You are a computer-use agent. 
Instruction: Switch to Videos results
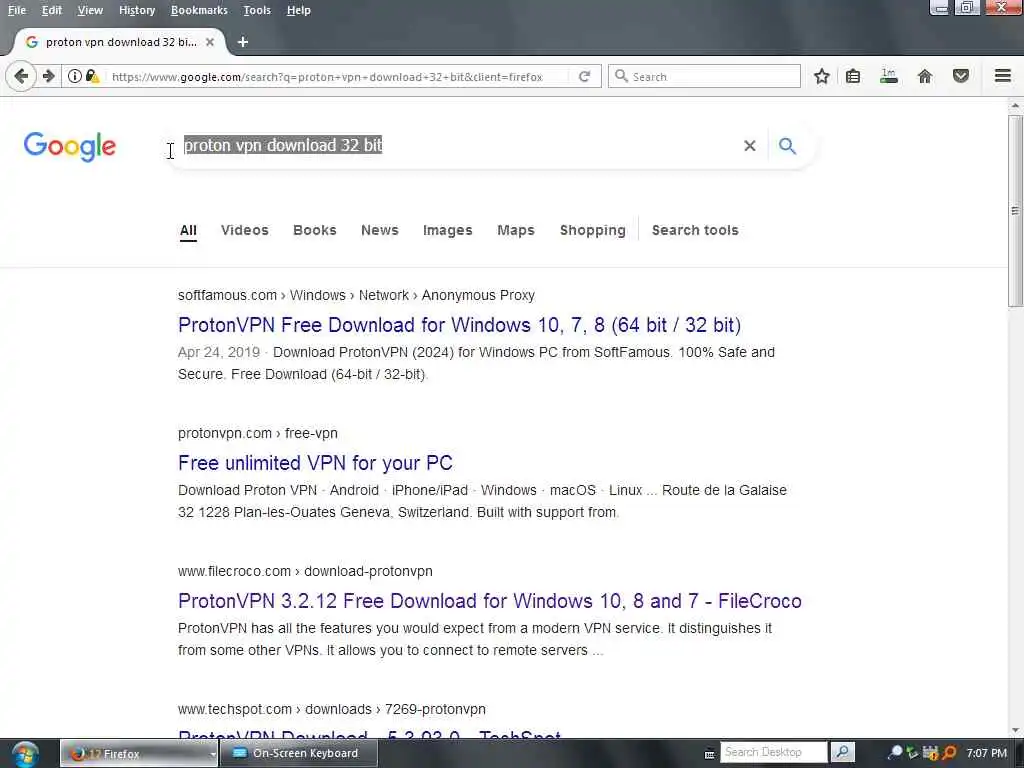(245, 231)
